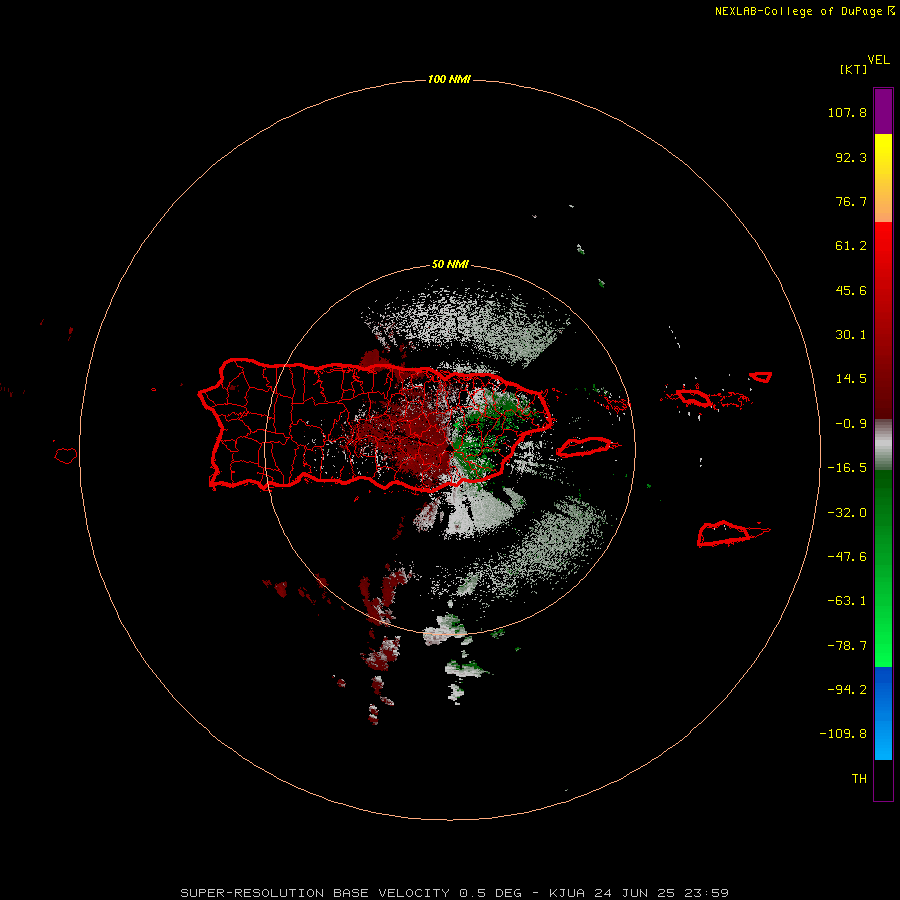Click the 45.6 velocity scale value
Screen dimensions: 900x900
click(x=851, y=290)
